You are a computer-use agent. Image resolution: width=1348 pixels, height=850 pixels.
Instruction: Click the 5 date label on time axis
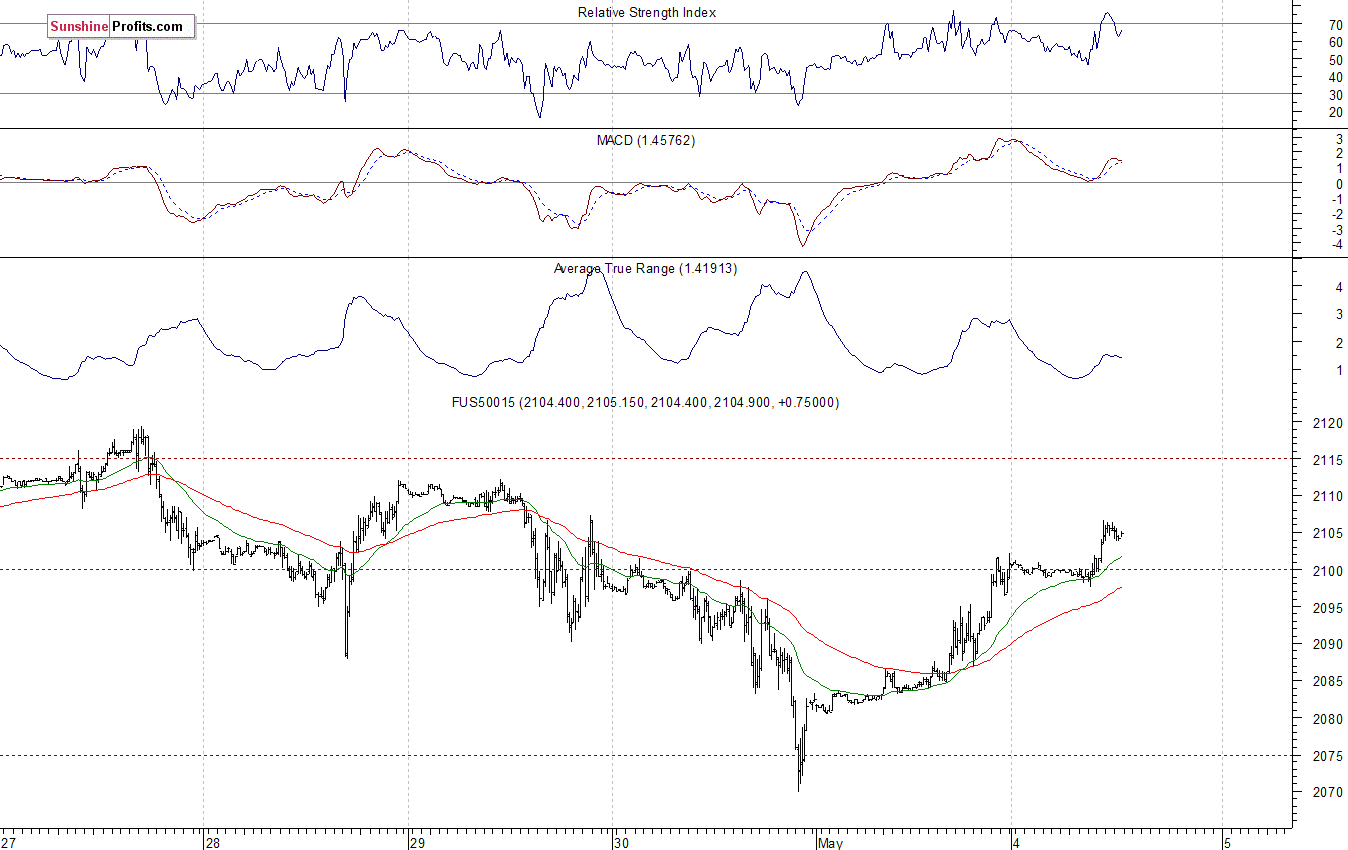(x=1228, y=842)
